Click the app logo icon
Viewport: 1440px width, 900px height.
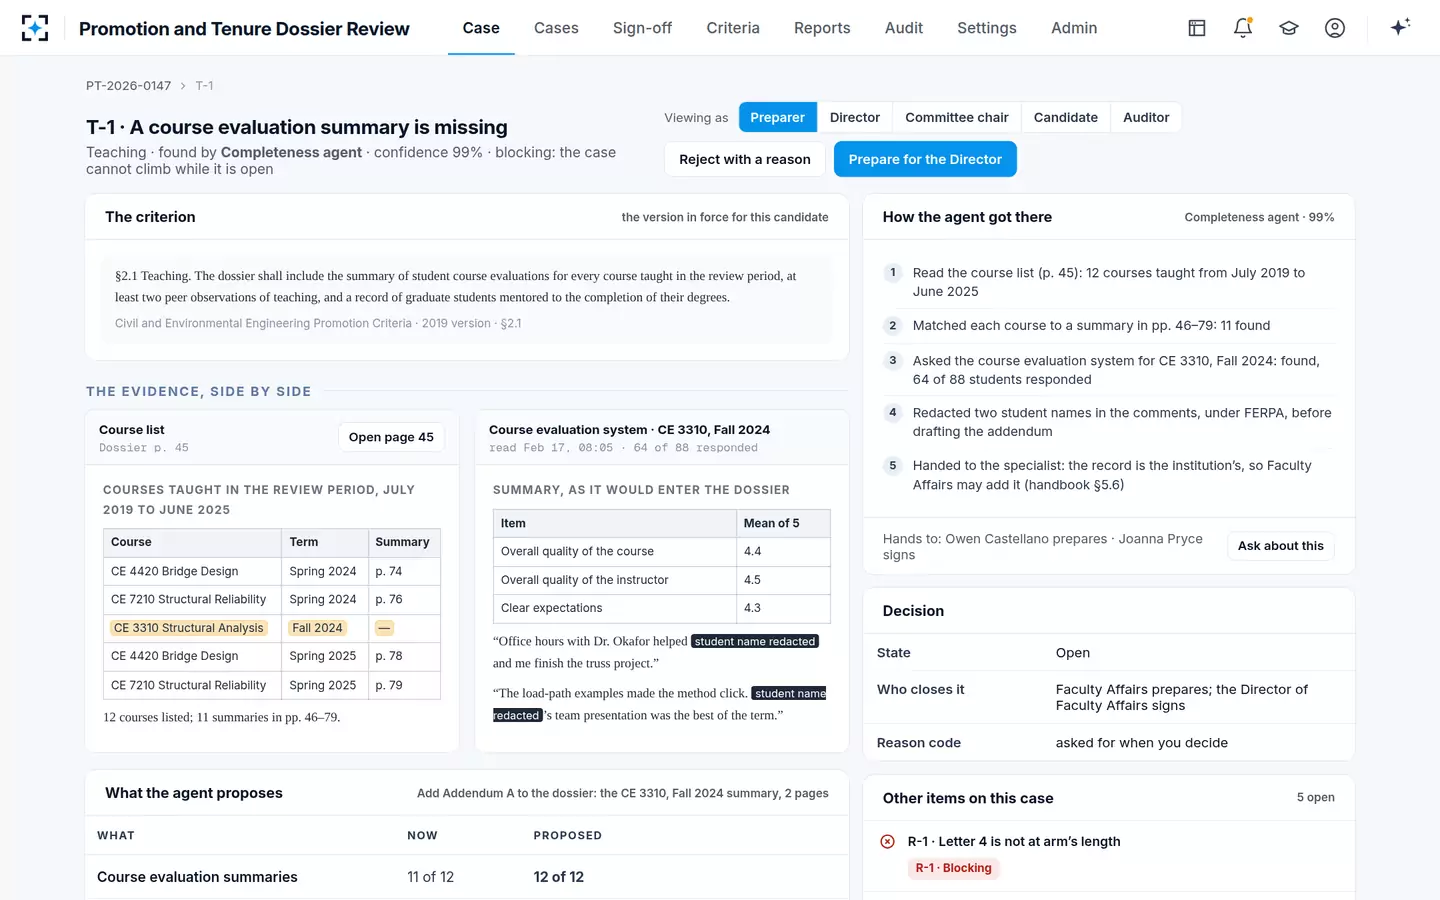coord(35,28)
